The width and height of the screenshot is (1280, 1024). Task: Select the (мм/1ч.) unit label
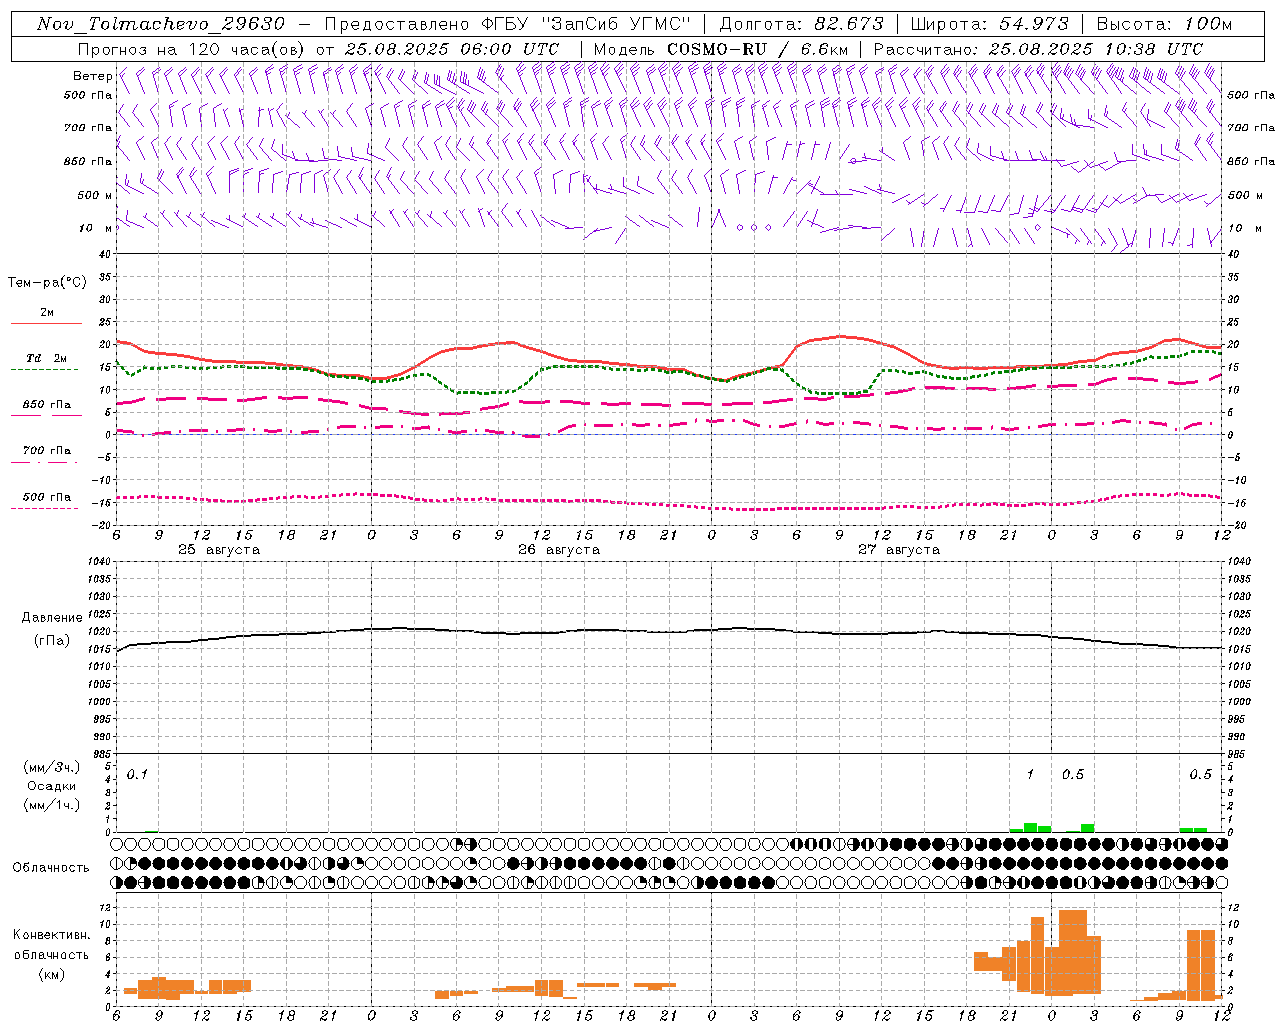tap(51, 805)
